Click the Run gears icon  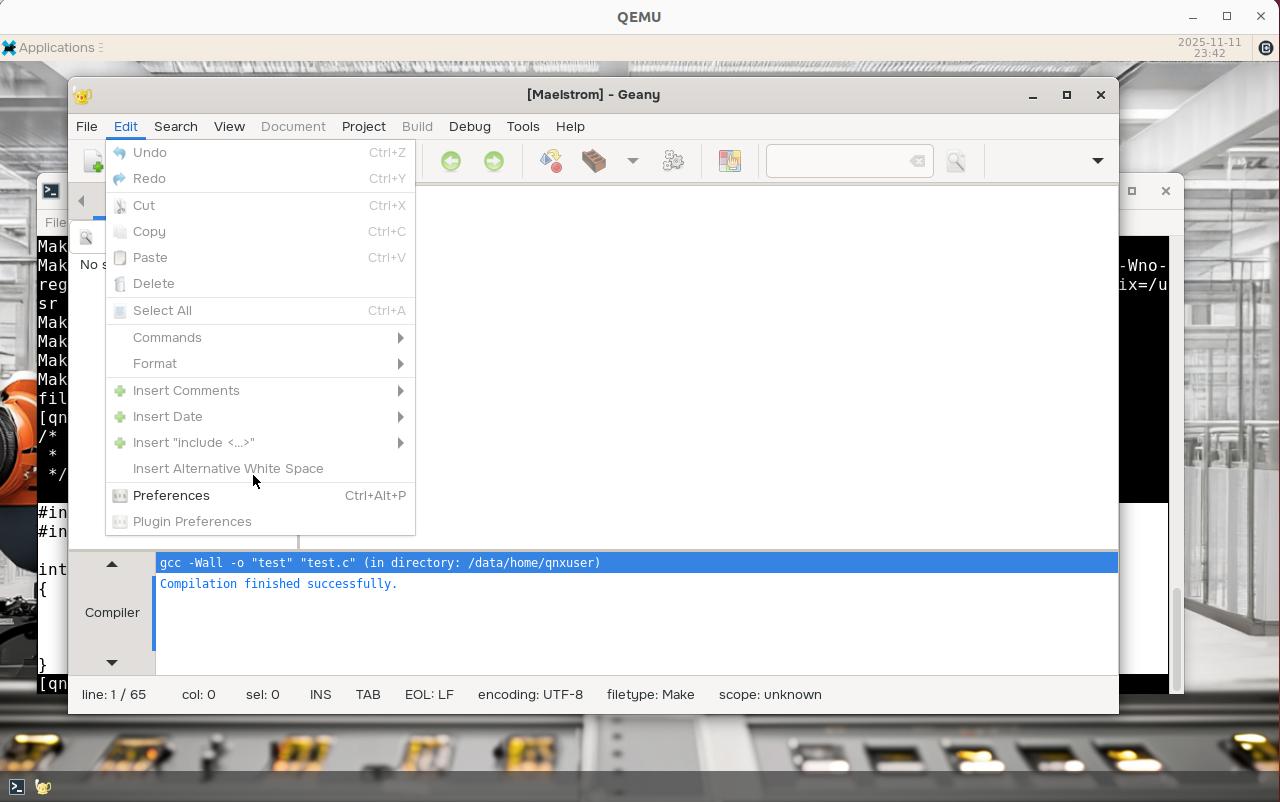click(x=673, y=161)
